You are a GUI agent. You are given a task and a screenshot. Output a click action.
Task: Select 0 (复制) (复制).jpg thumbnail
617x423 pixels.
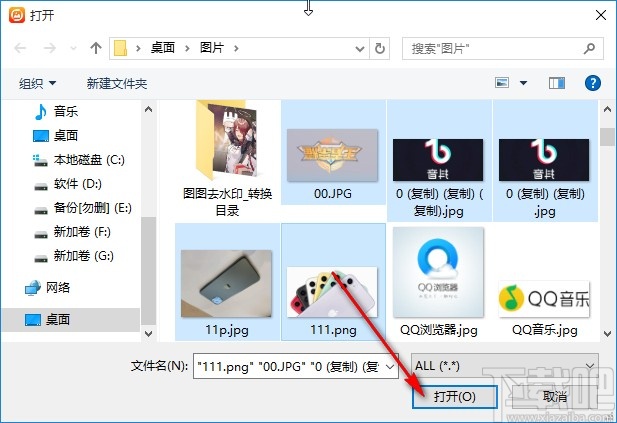pyautogui.click(x=545, y=161)
